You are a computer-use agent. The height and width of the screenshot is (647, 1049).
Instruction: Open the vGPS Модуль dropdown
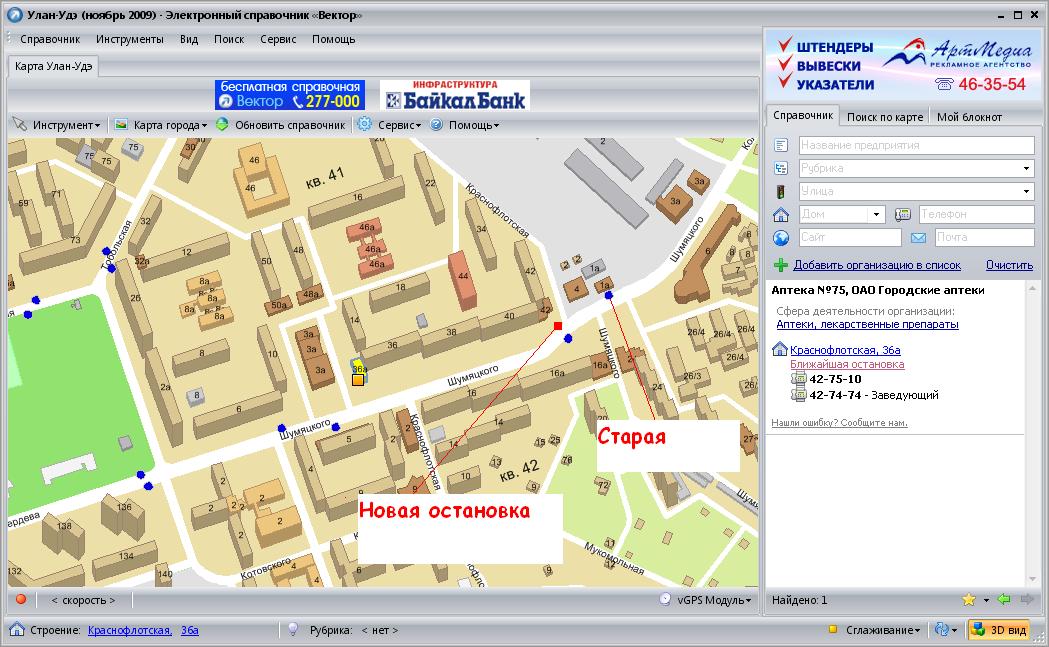706,600
